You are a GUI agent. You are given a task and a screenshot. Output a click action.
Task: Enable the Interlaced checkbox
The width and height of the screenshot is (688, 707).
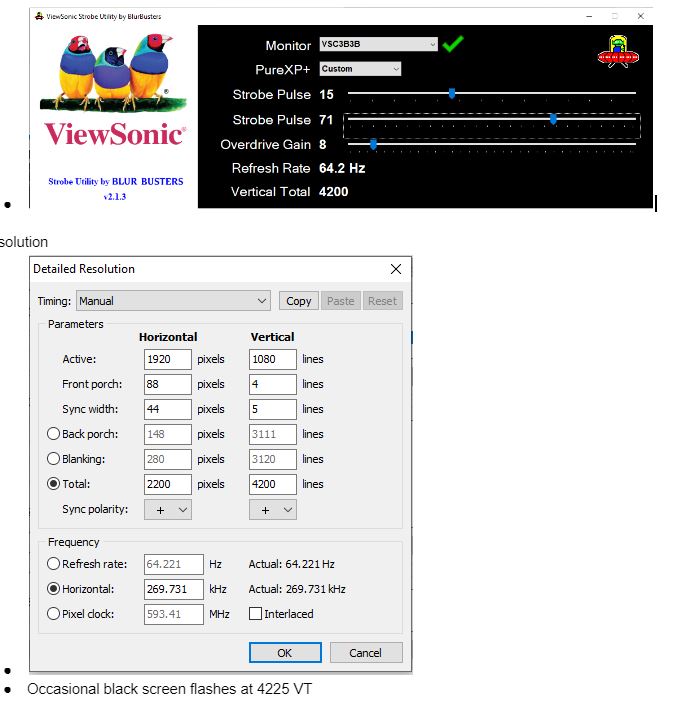(x=256, y=614)
